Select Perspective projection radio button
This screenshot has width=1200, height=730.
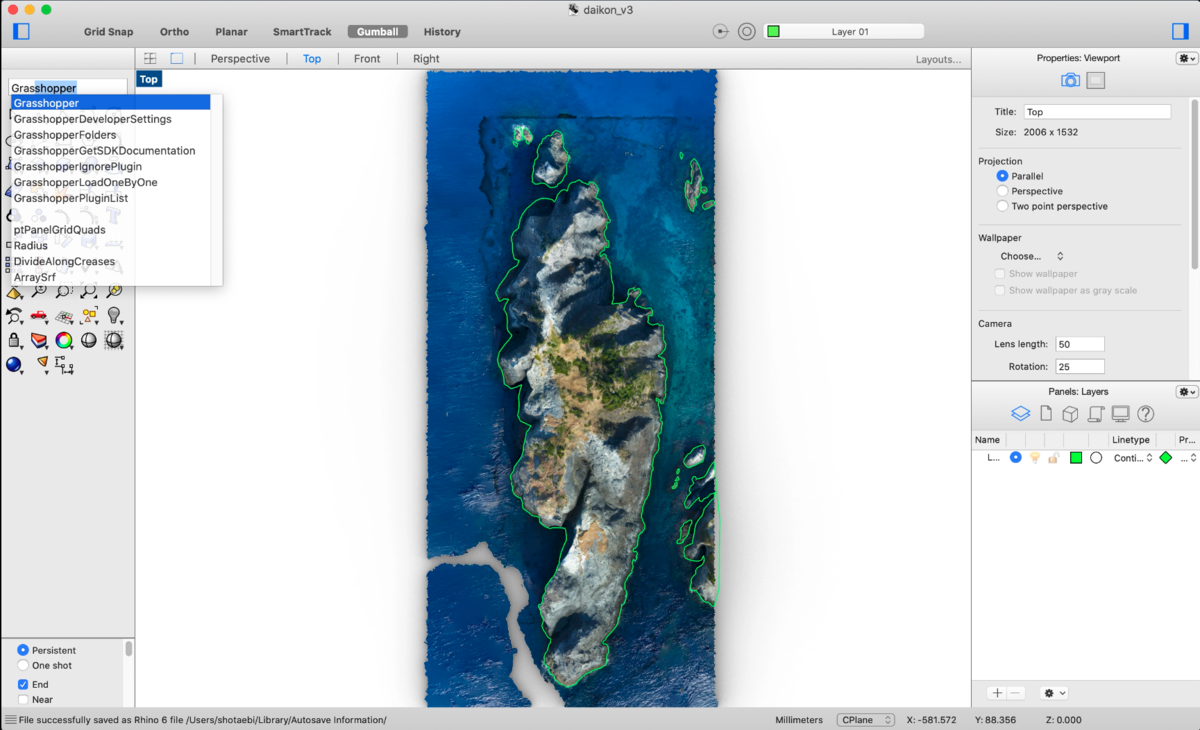click(x=1002, y=191)
